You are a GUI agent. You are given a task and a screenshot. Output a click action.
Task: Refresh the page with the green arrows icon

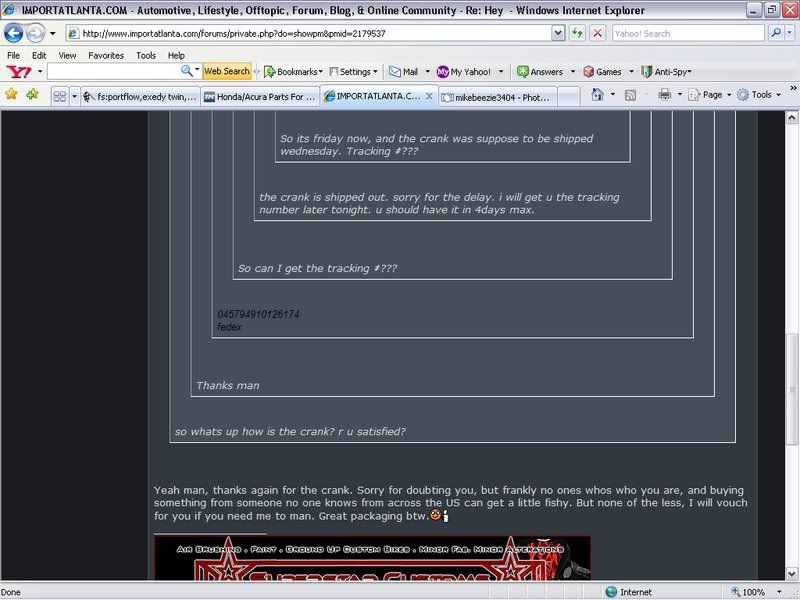pyautogui.click(x=578, y=33)
